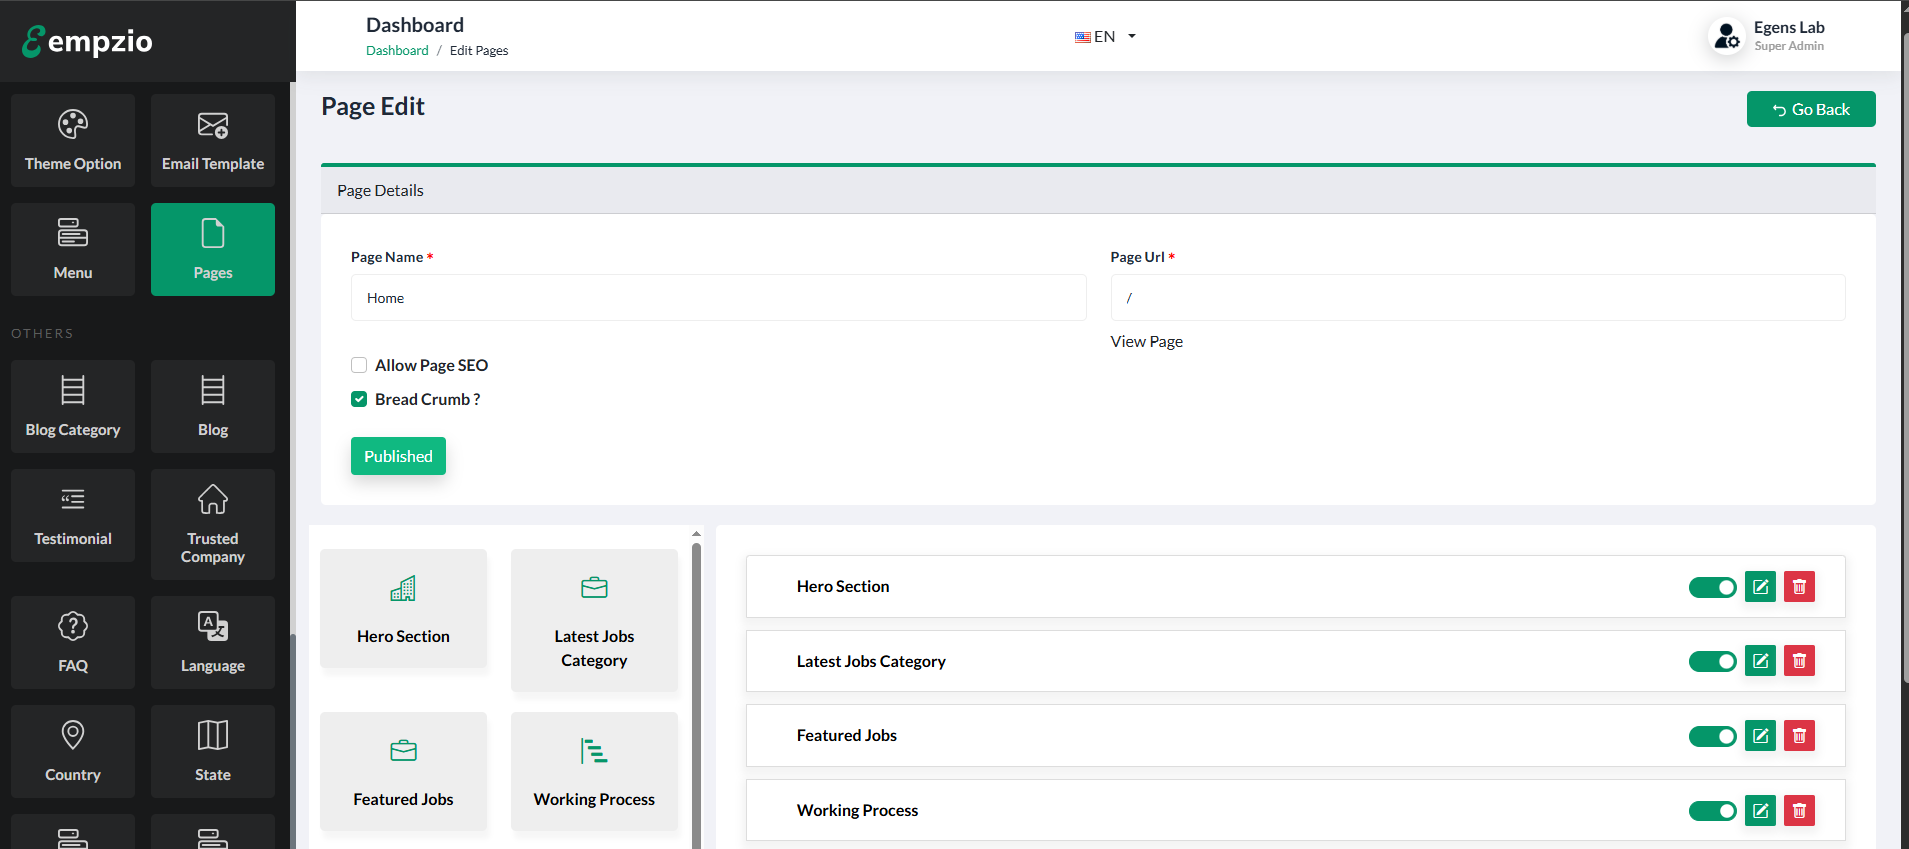Open the Email Template section
The image size is (1909, 849).
tap(212, 140)
